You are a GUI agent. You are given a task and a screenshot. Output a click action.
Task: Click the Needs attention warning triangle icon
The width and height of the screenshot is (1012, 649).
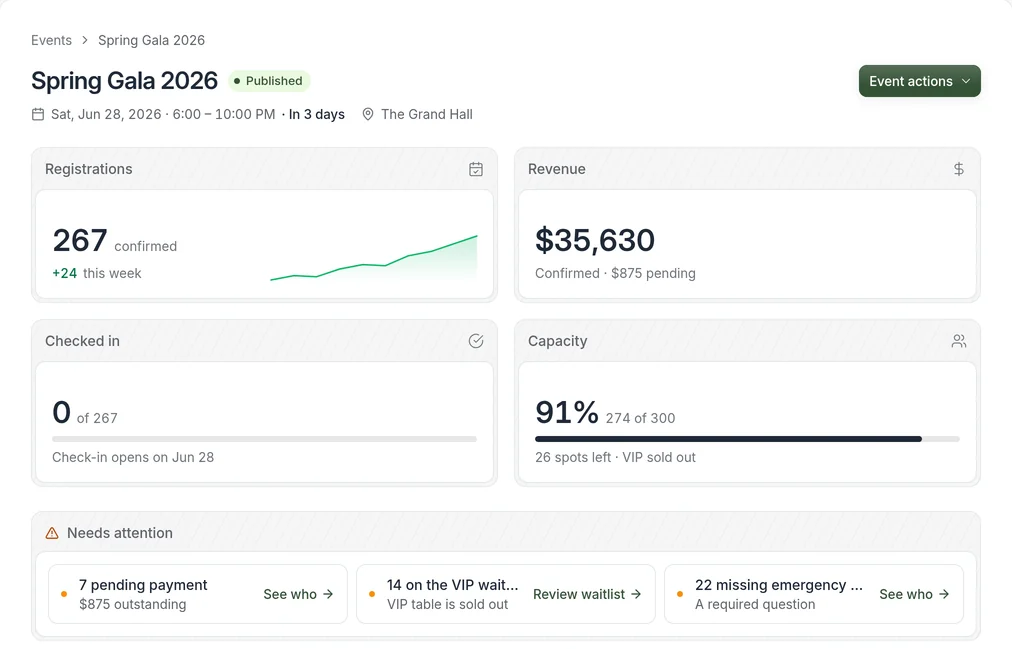click(x=52, y=533)
